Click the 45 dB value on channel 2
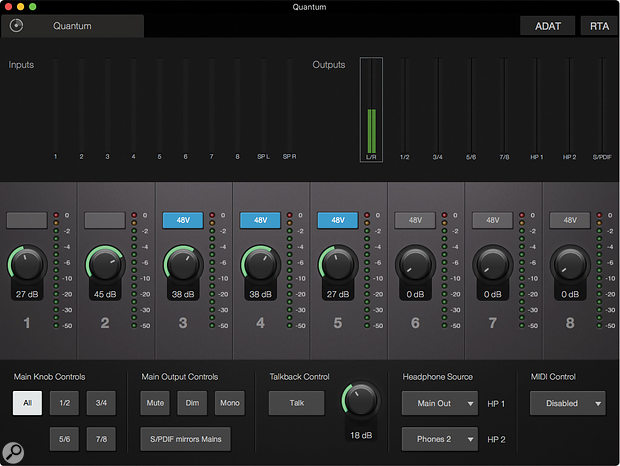The width and height of the screenshot is (620, 466). click(x=105, y=294)
